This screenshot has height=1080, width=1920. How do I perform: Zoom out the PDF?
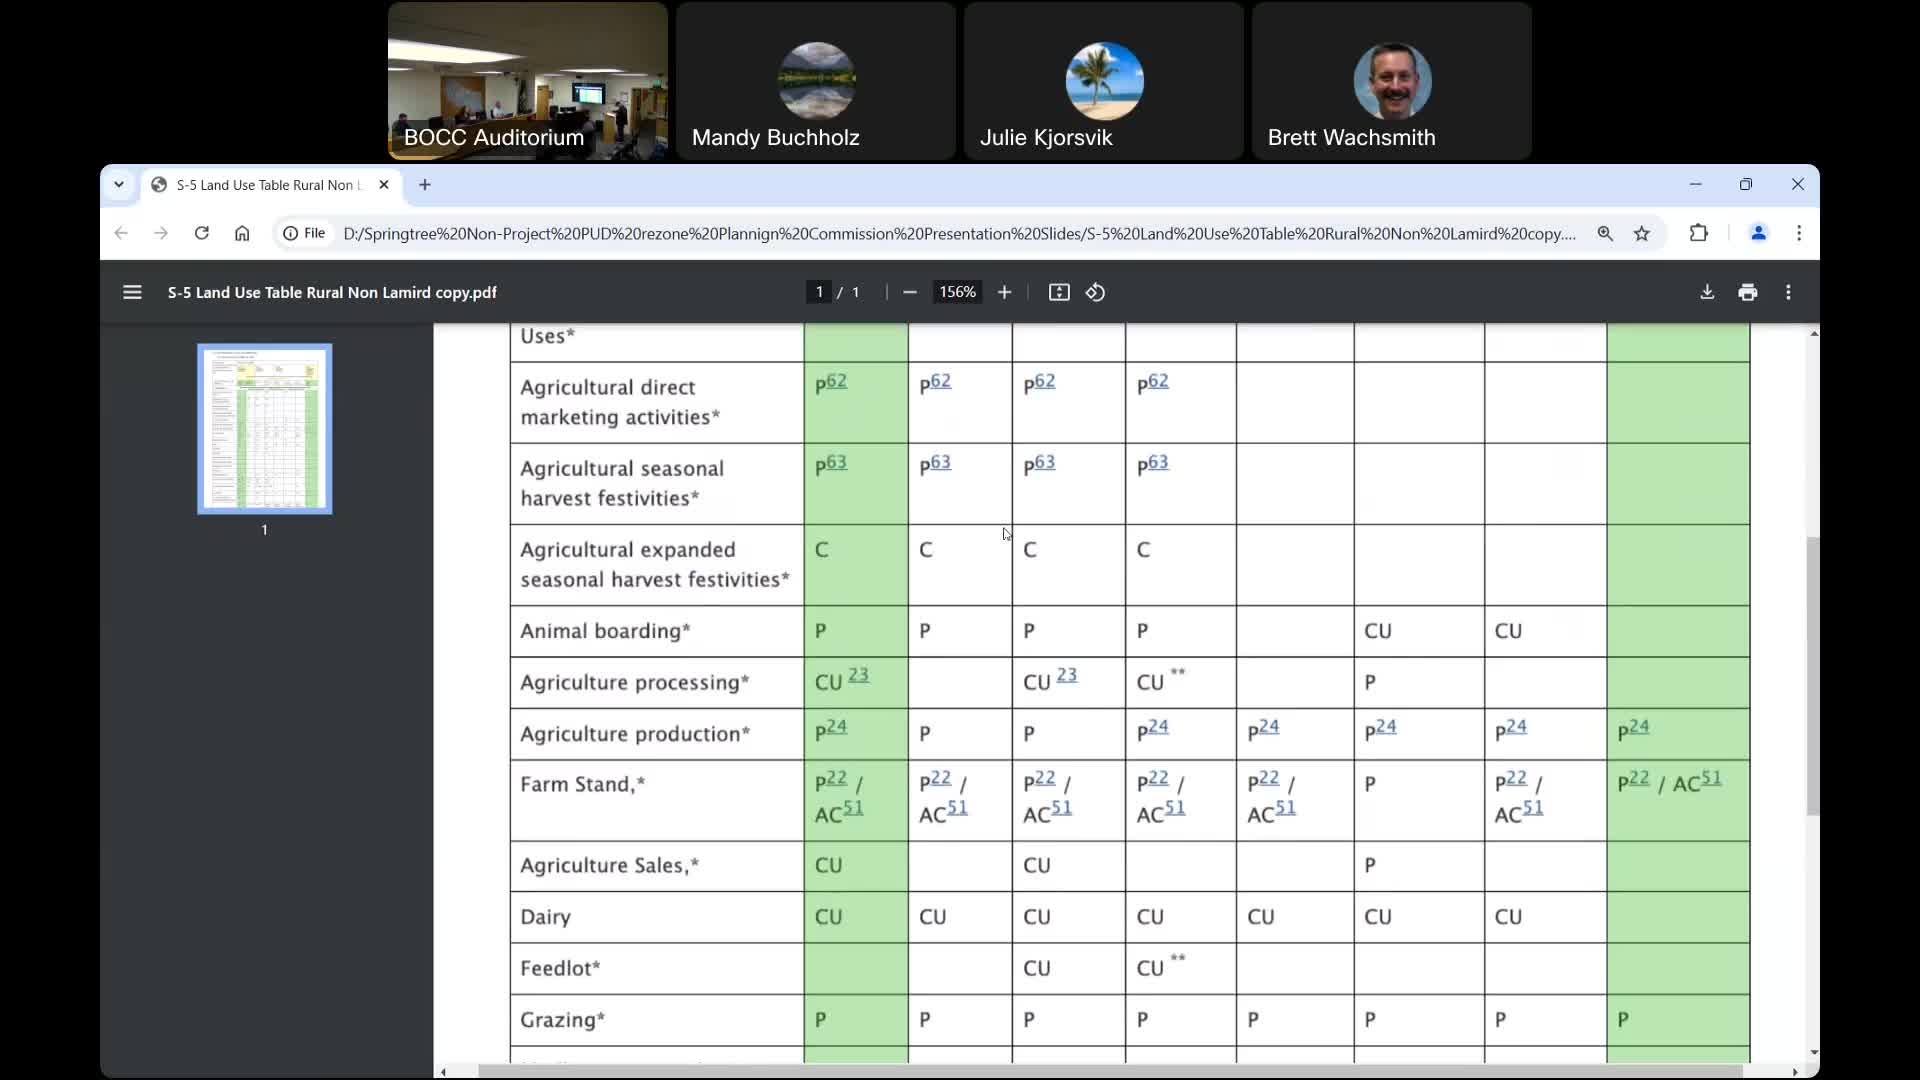pyautogui.click(x=909, y=292)
